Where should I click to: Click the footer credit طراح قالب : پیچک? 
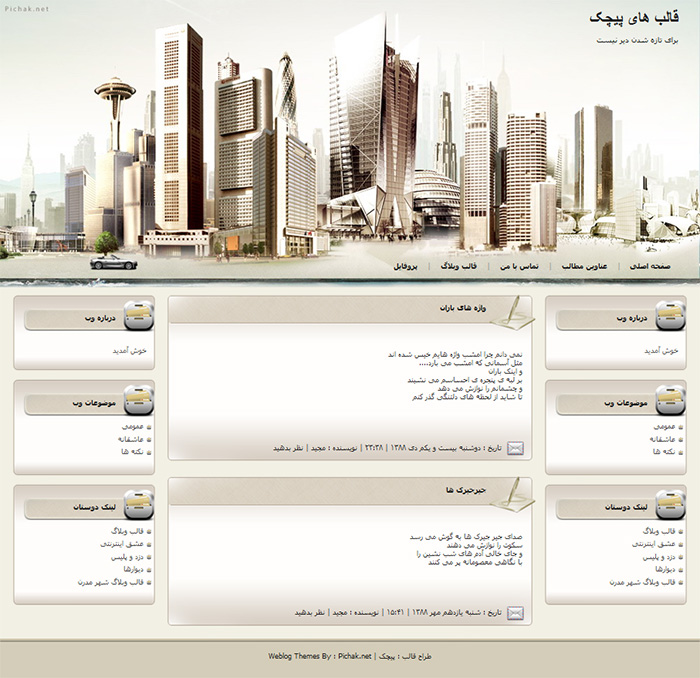[405, 656]
